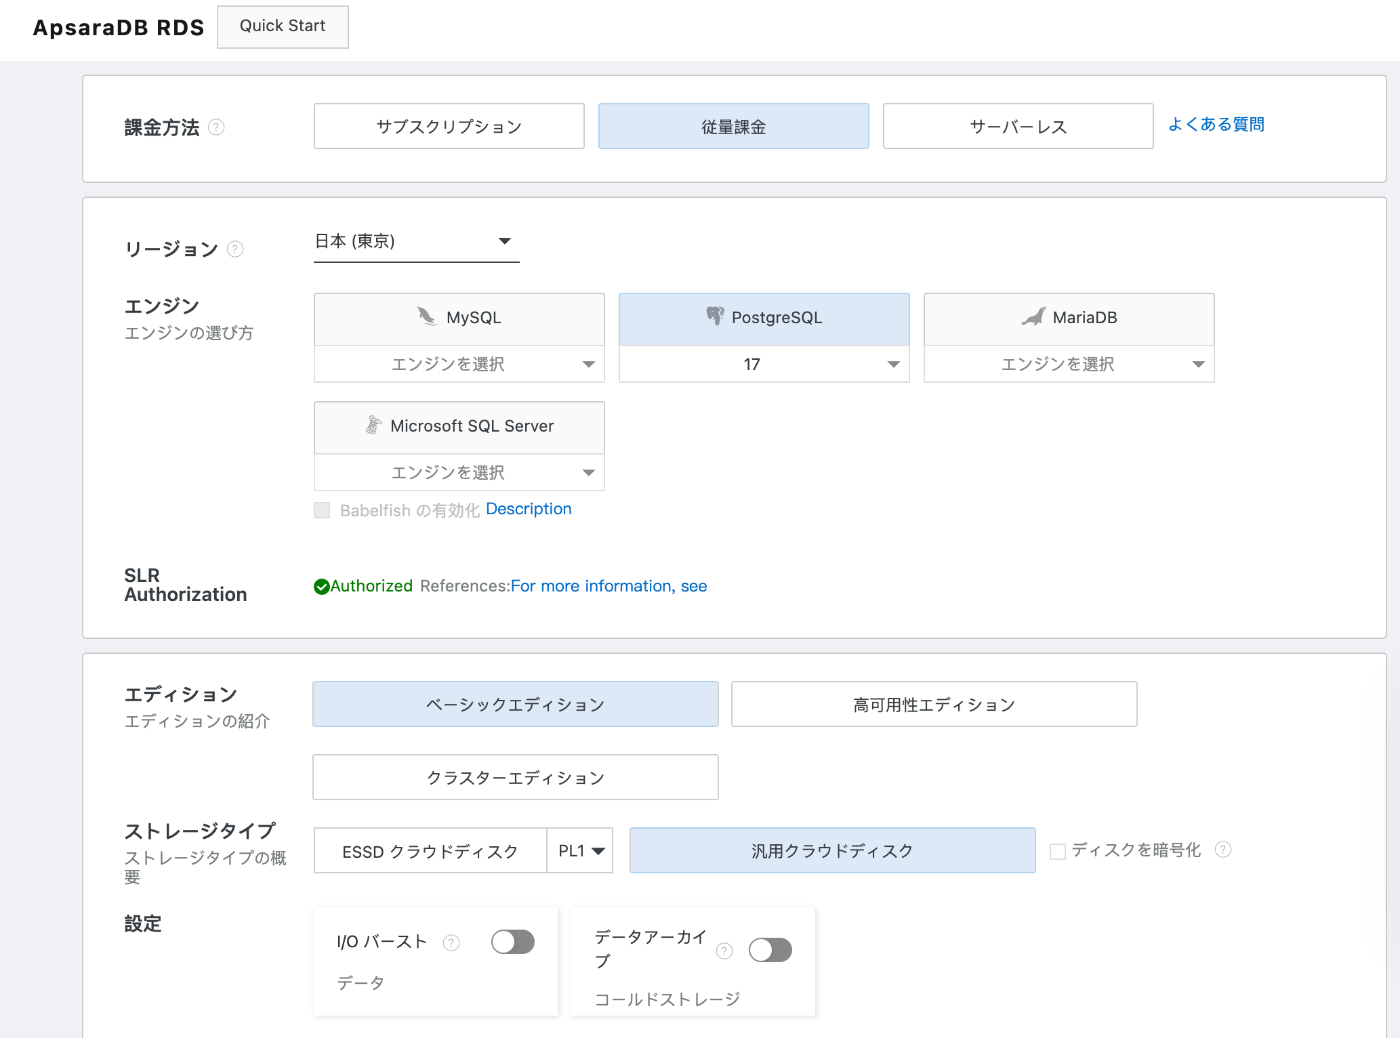Open PostgreSQL version 17 dropdown
Screen dimensions: 1400x1038
[764, 364]
